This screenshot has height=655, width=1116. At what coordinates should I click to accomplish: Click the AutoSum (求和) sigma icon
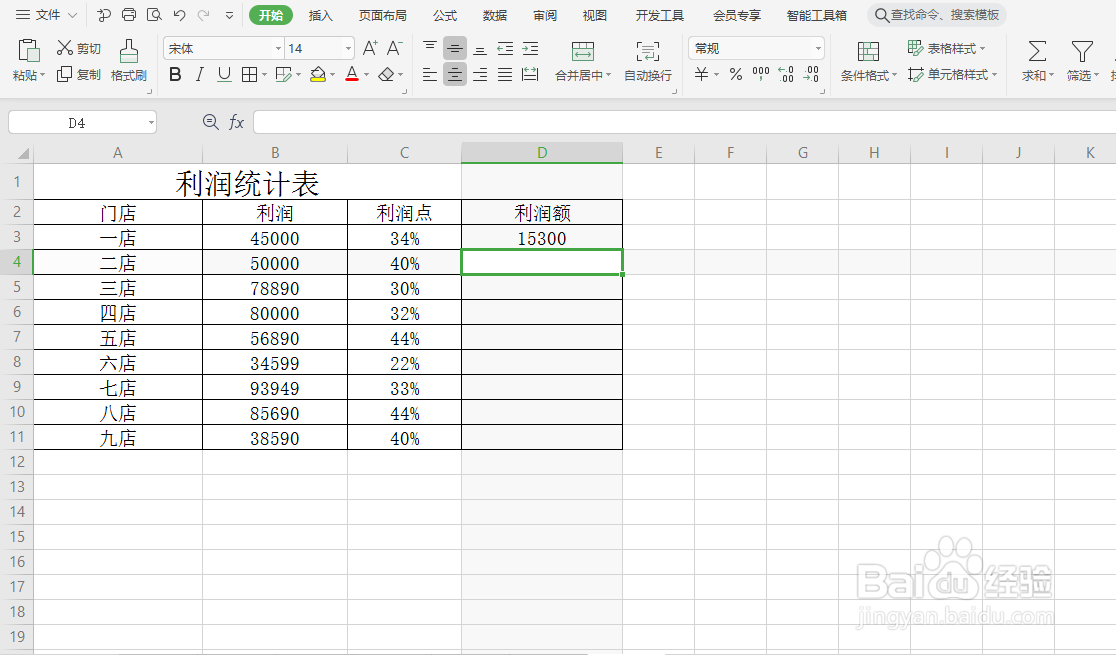1037,51
